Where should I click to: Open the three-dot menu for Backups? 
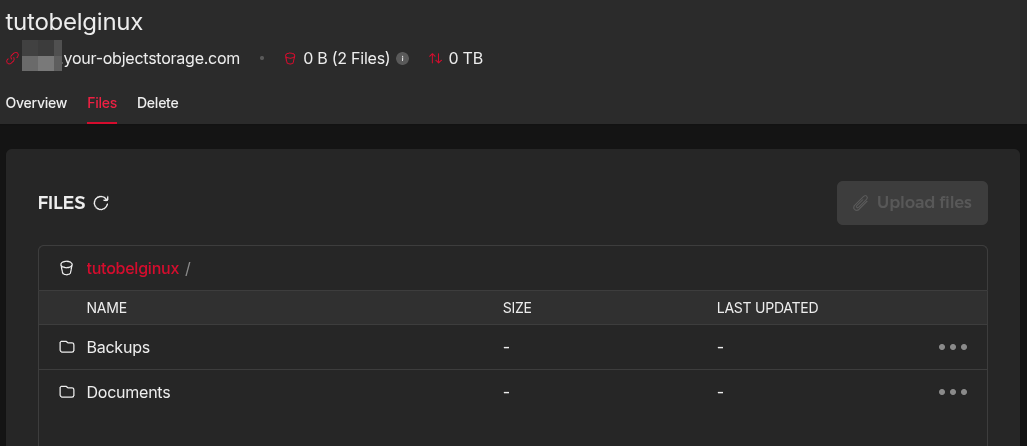coord(953,347)
